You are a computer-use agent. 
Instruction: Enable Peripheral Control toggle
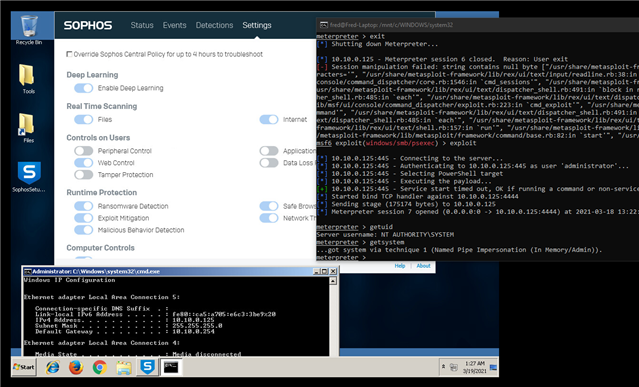tap(84, 151)
